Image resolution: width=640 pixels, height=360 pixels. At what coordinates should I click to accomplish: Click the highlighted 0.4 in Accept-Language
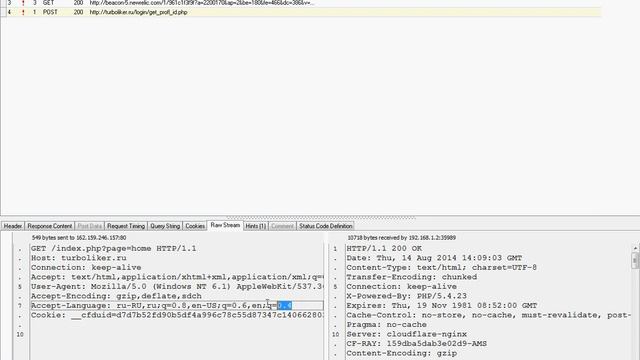[x=284, y=305]
